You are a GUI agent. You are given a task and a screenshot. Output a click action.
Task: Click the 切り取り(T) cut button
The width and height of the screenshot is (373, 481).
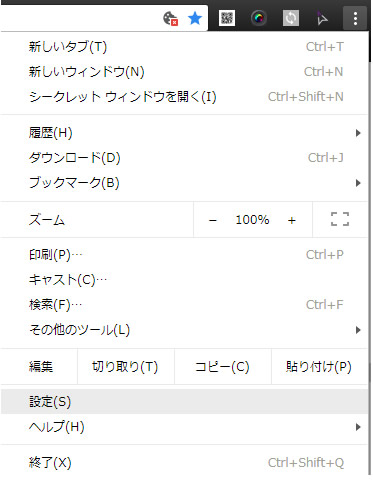point(125,367)
